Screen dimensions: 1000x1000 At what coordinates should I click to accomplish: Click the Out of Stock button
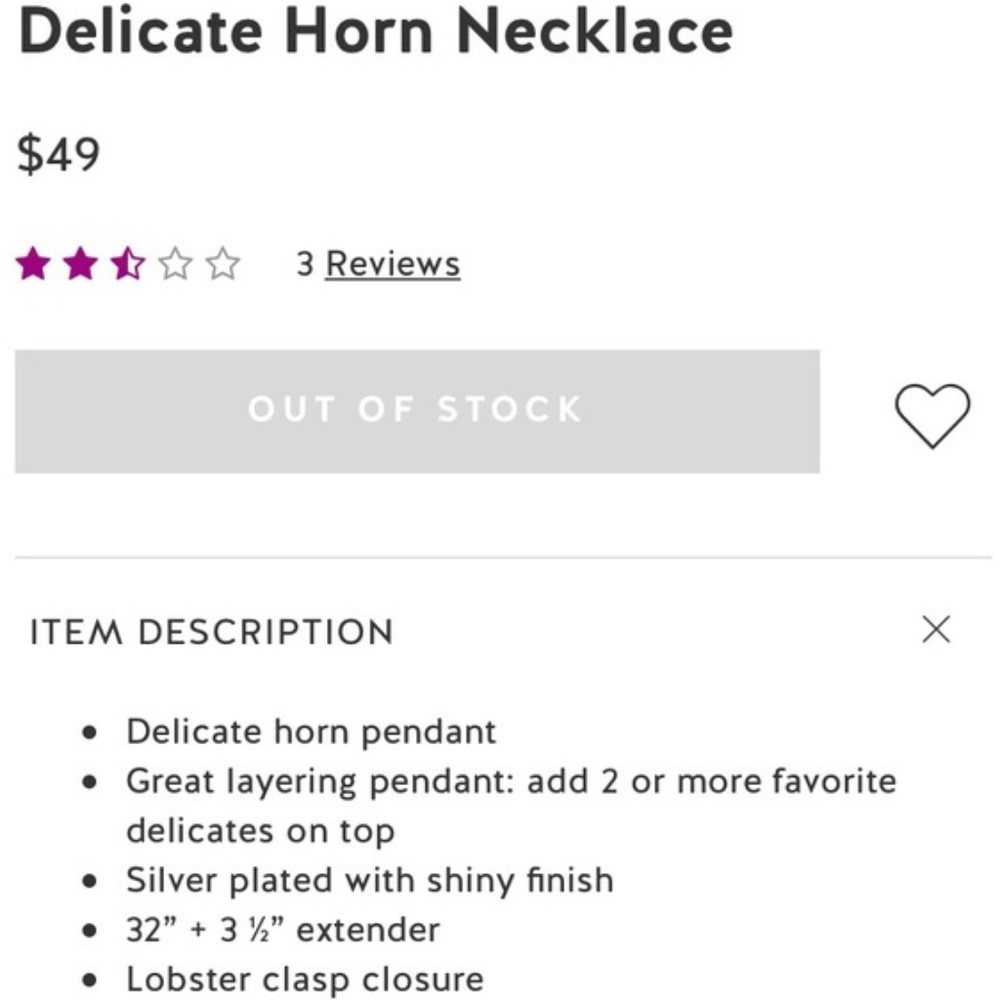click(417, 408)
